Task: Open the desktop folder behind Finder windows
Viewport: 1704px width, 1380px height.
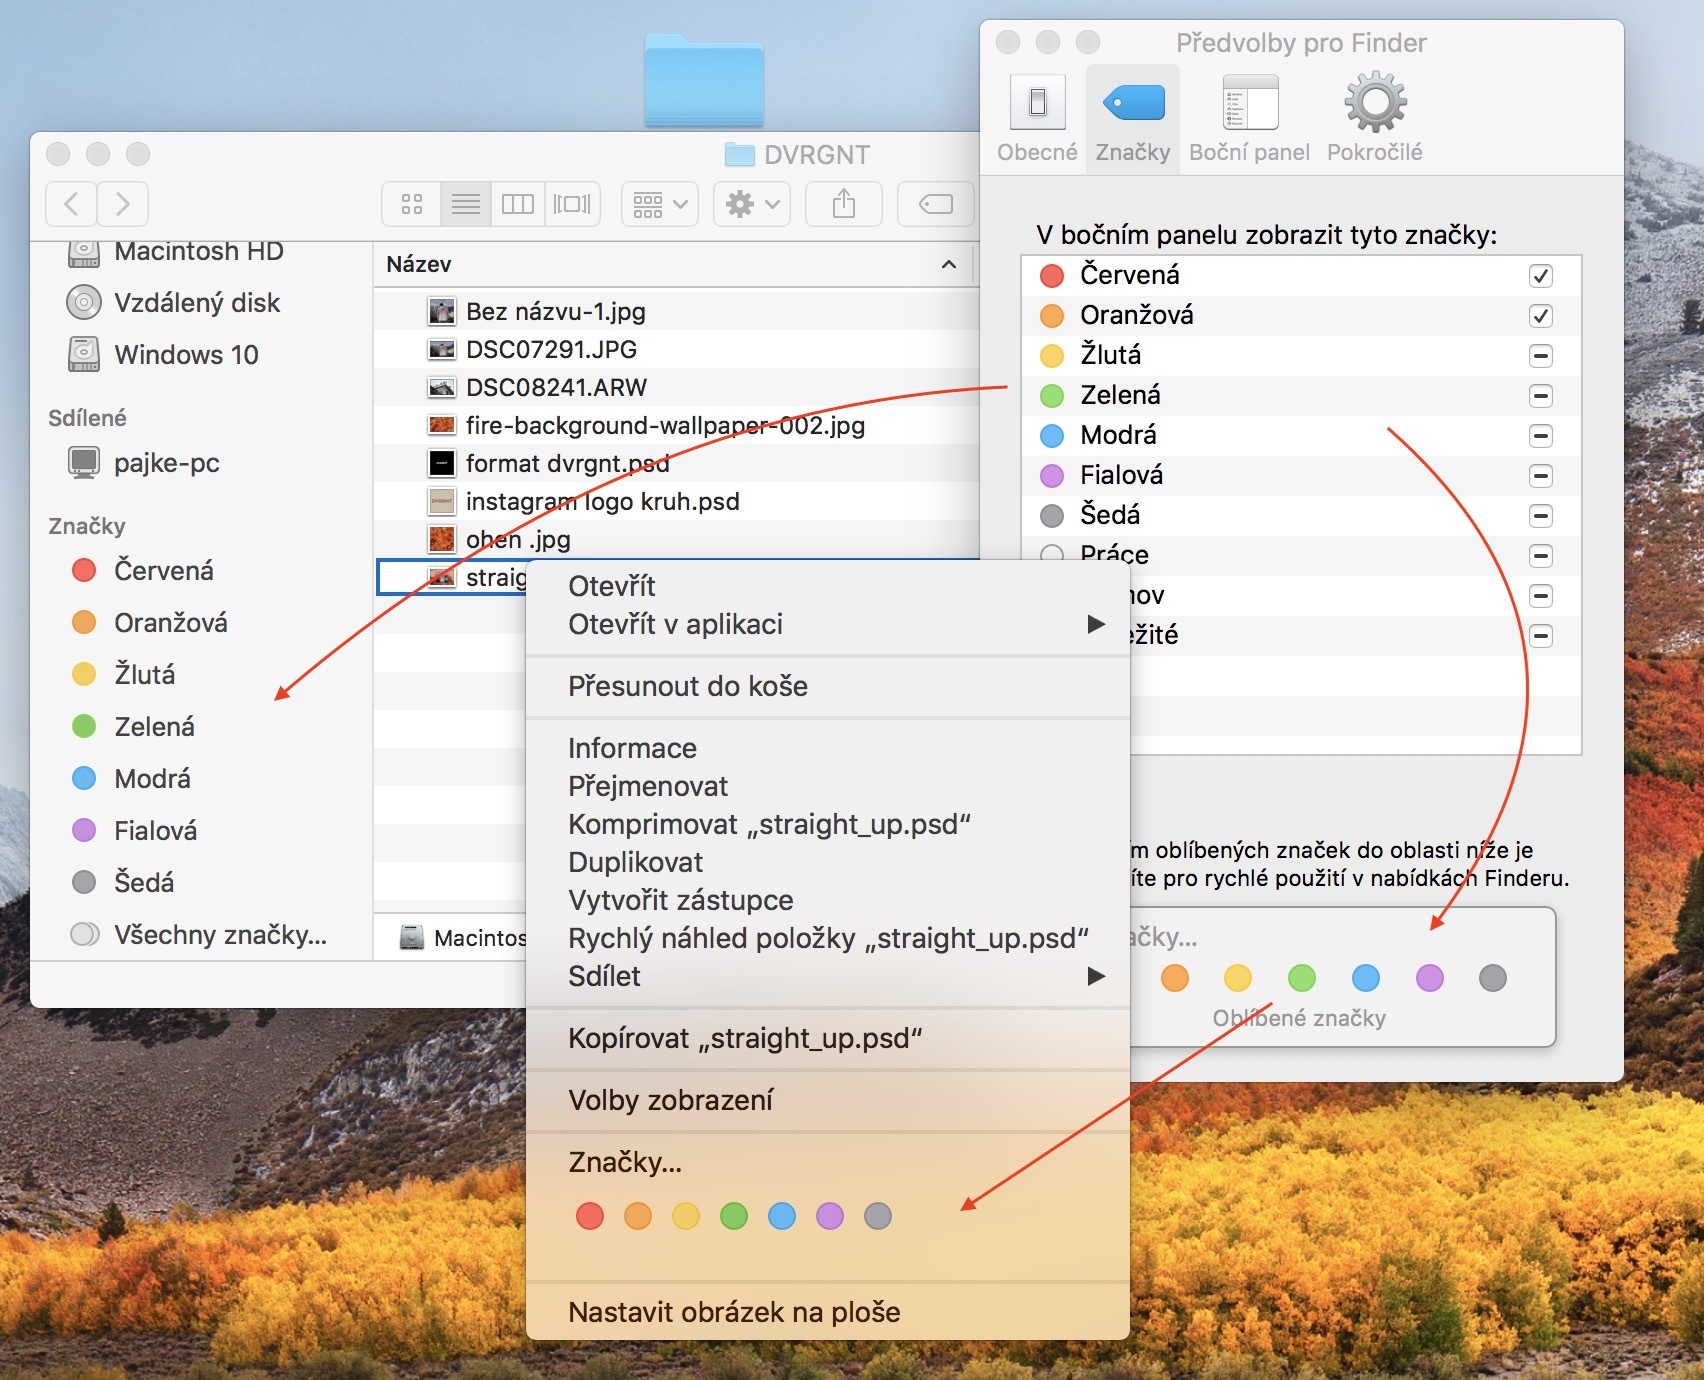Action: [x=704, y=80]
